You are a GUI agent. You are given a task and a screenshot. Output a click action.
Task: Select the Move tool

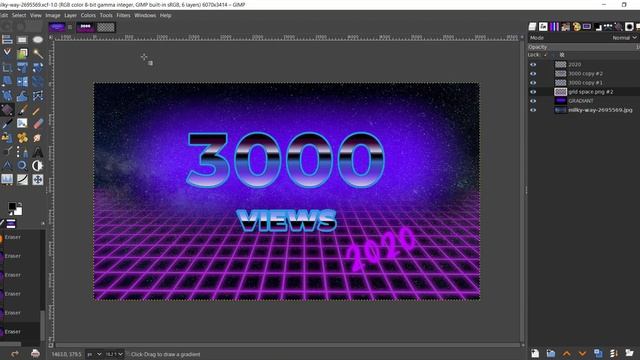pyautogui.click(x=38, y=180)
